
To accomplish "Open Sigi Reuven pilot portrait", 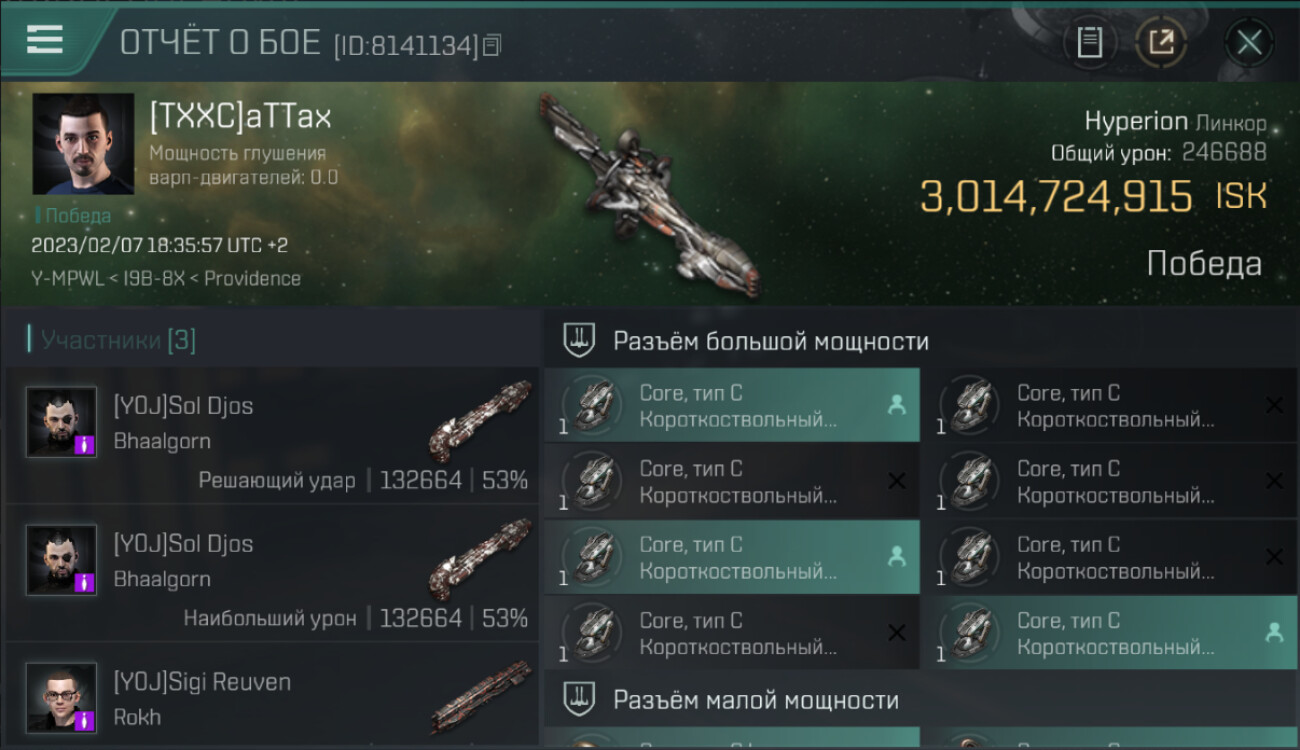I will coord(62,697).
